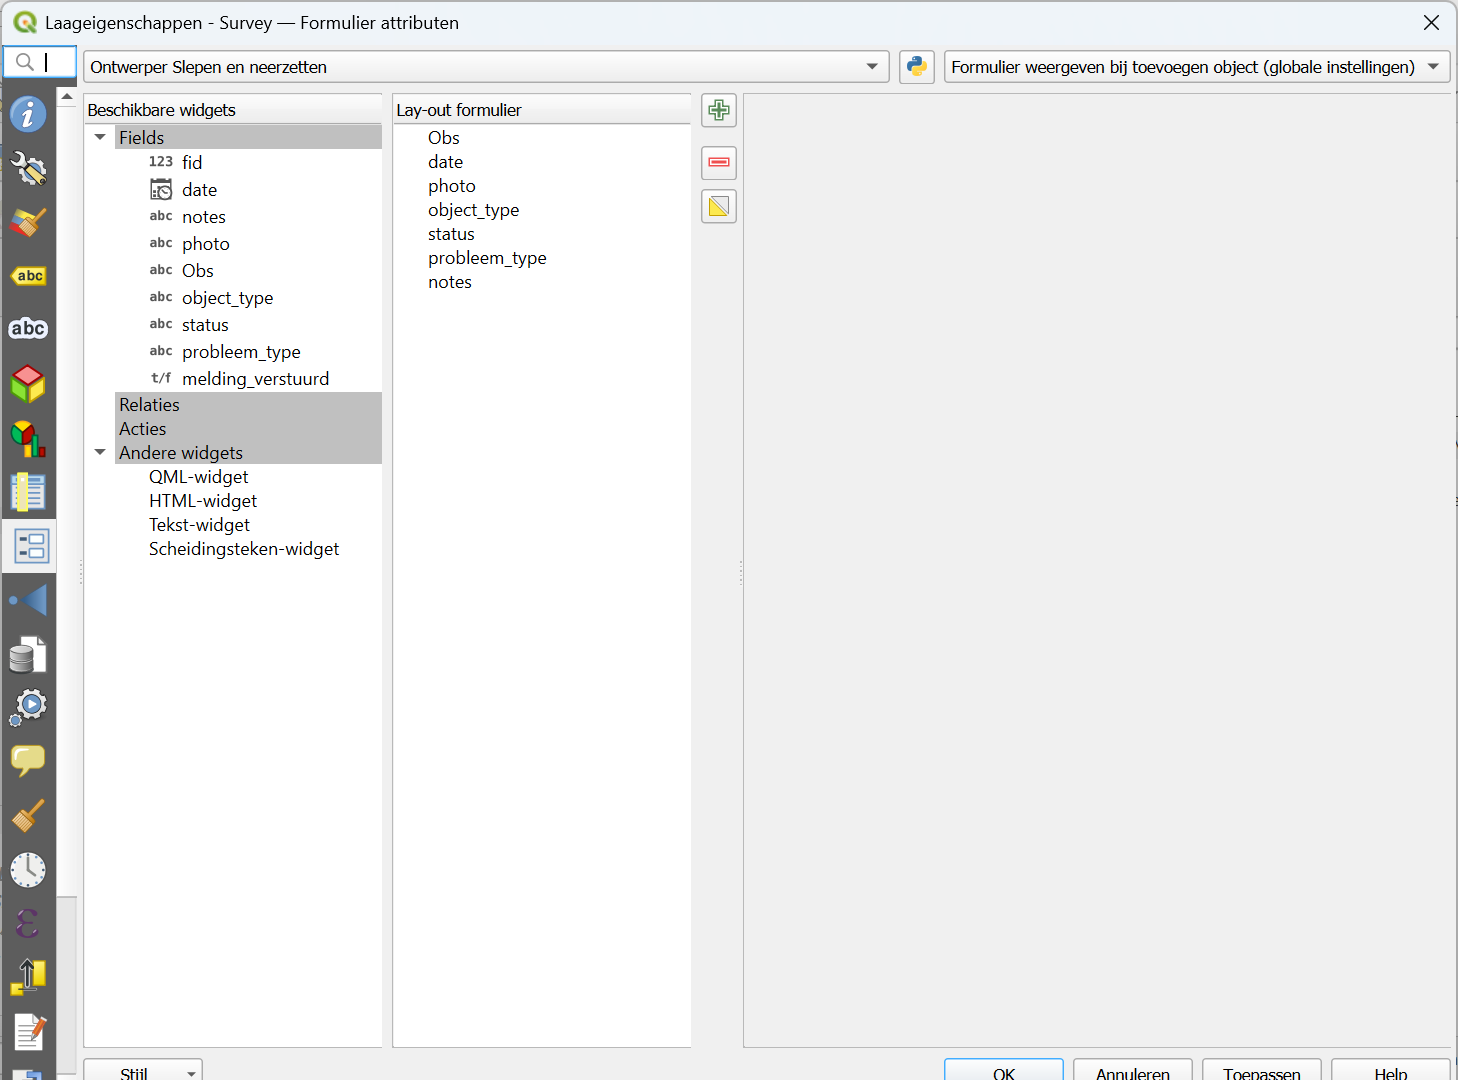Click the Annuleren button
1458x1080 pixels.
click(x=1132, y=1071)
